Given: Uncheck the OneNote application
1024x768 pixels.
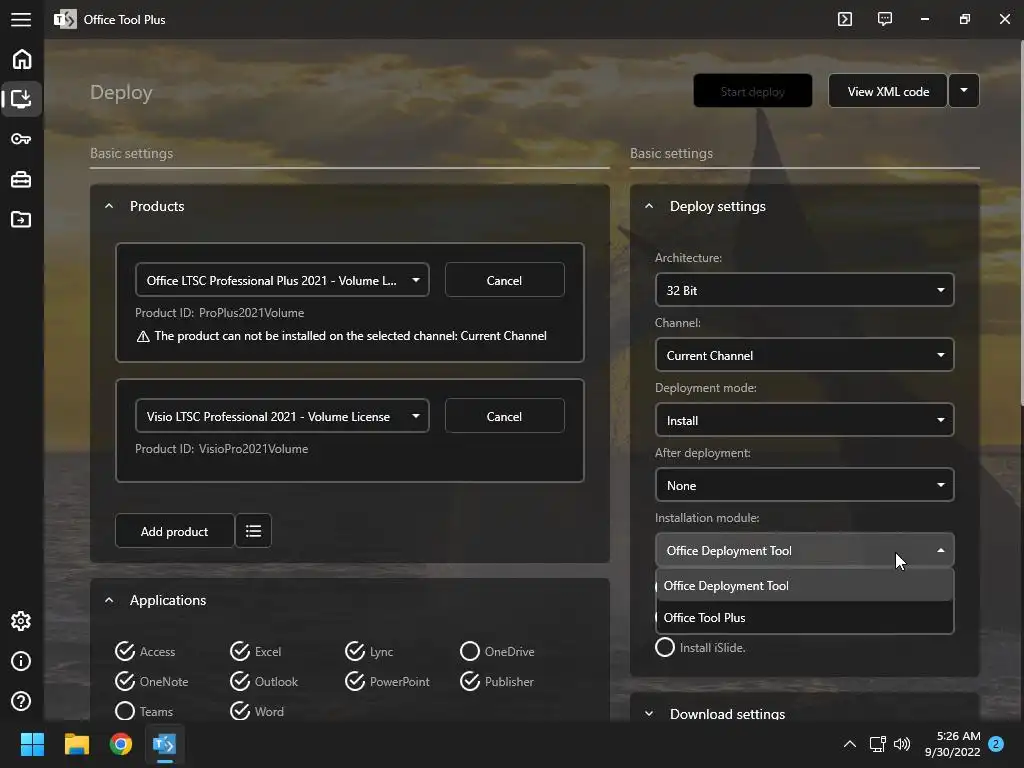Looking at the screenshot, I should 152,681.
